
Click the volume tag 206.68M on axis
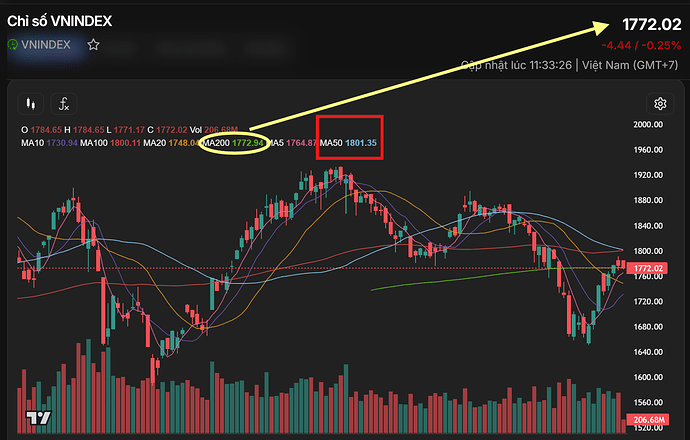(x=647, y=419)
